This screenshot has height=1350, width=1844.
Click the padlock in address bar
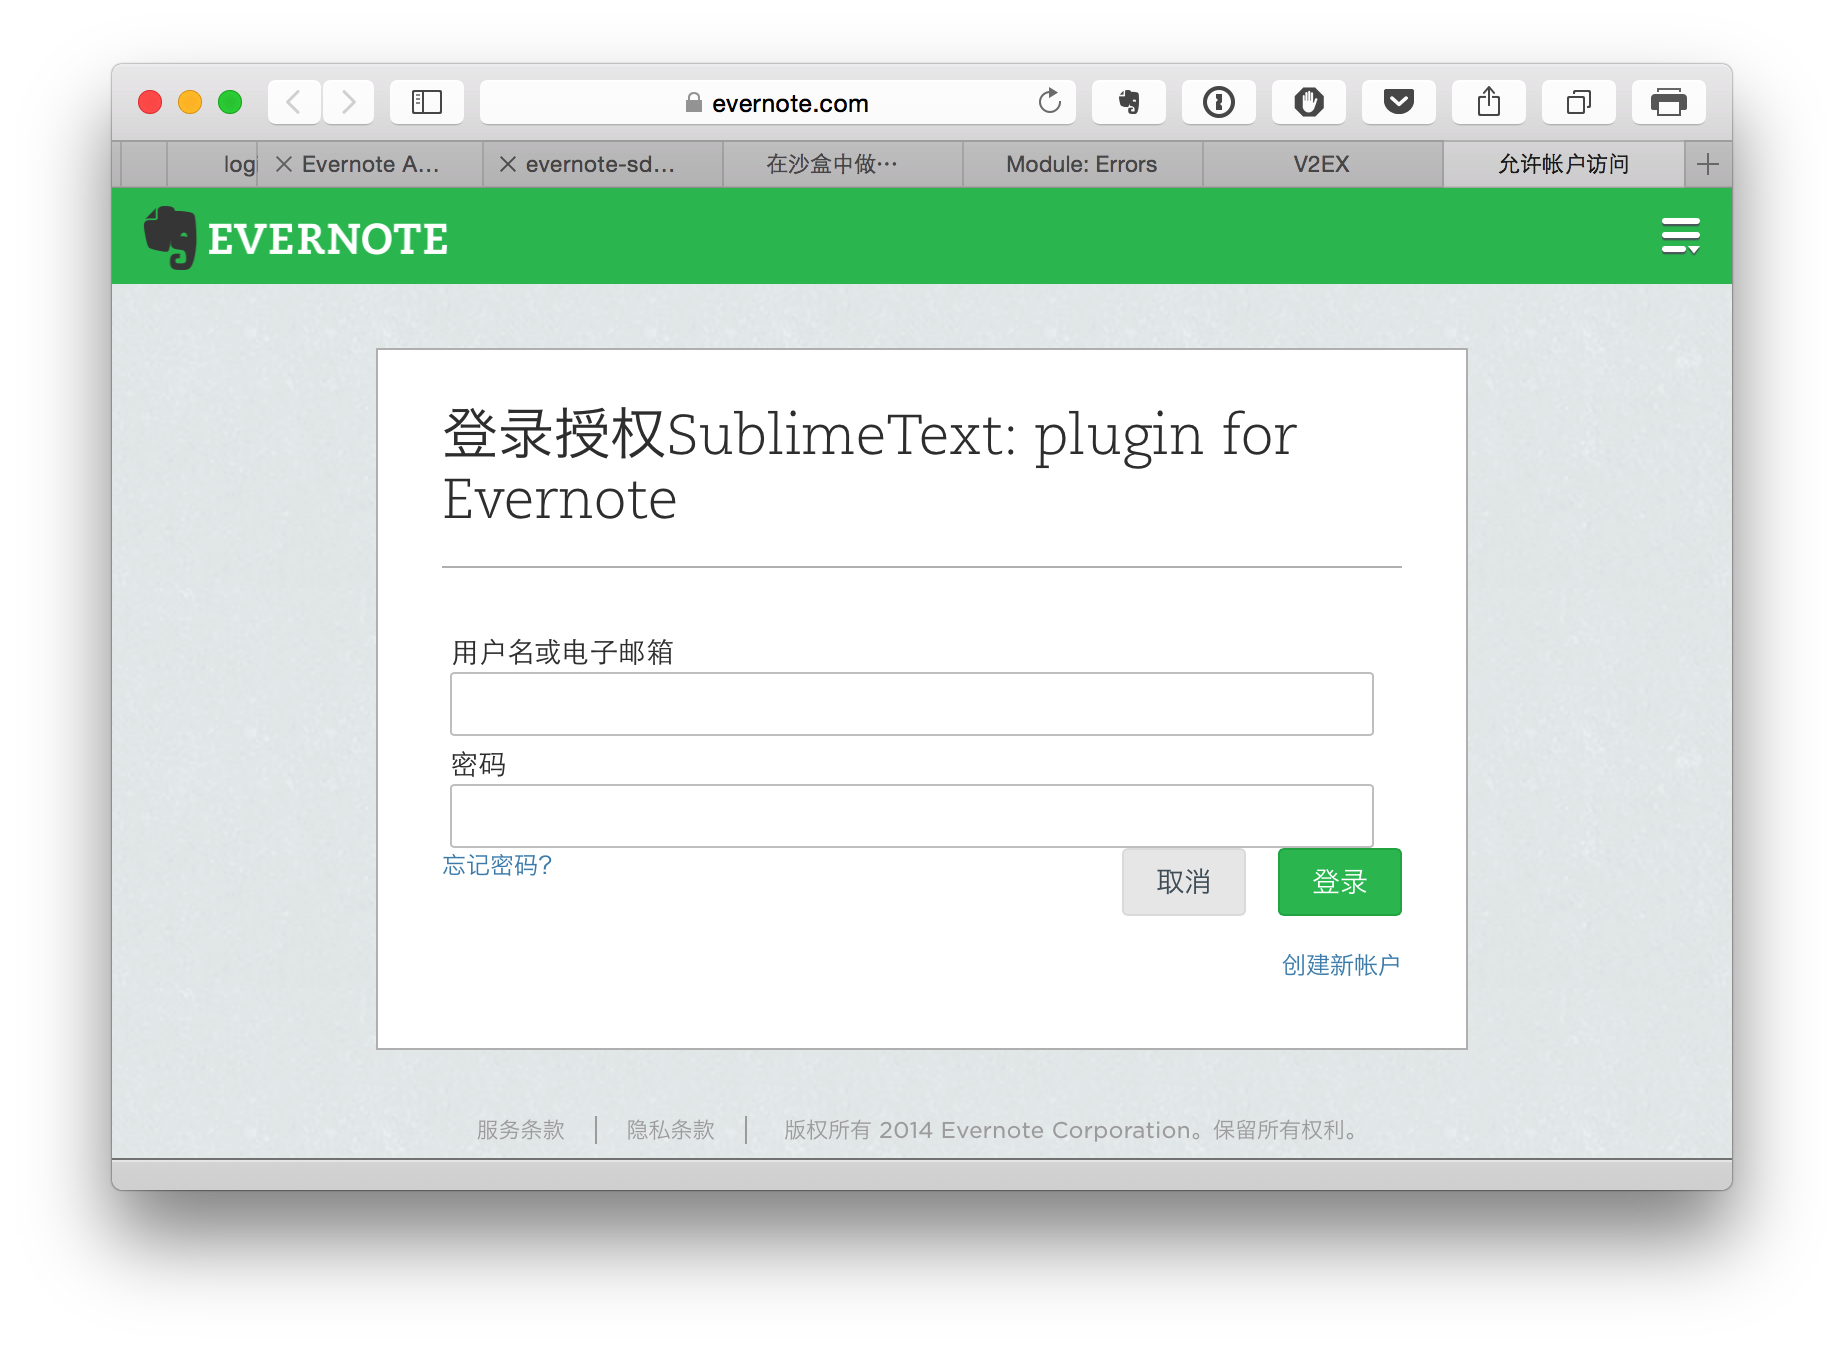click(x=693, y=103)
